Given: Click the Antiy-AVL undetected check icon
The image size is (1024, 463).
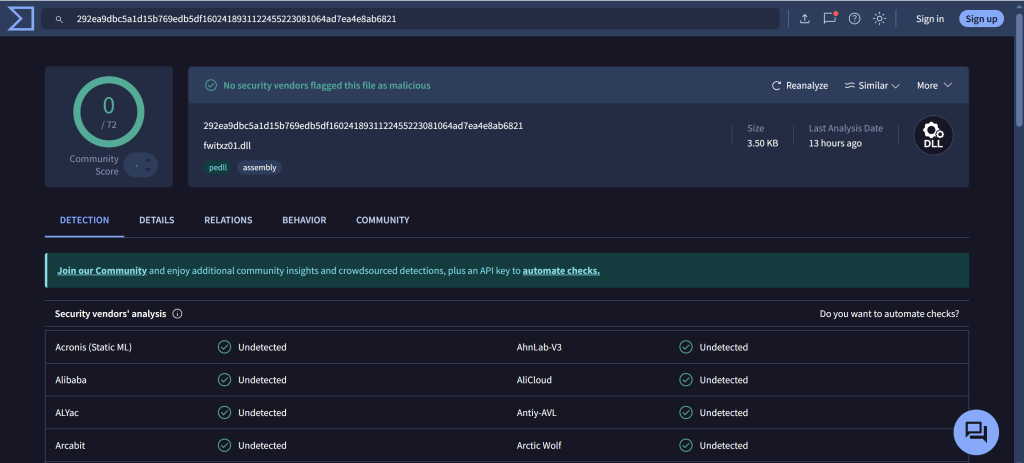Looking at the screenshot, I should point(686,413).
